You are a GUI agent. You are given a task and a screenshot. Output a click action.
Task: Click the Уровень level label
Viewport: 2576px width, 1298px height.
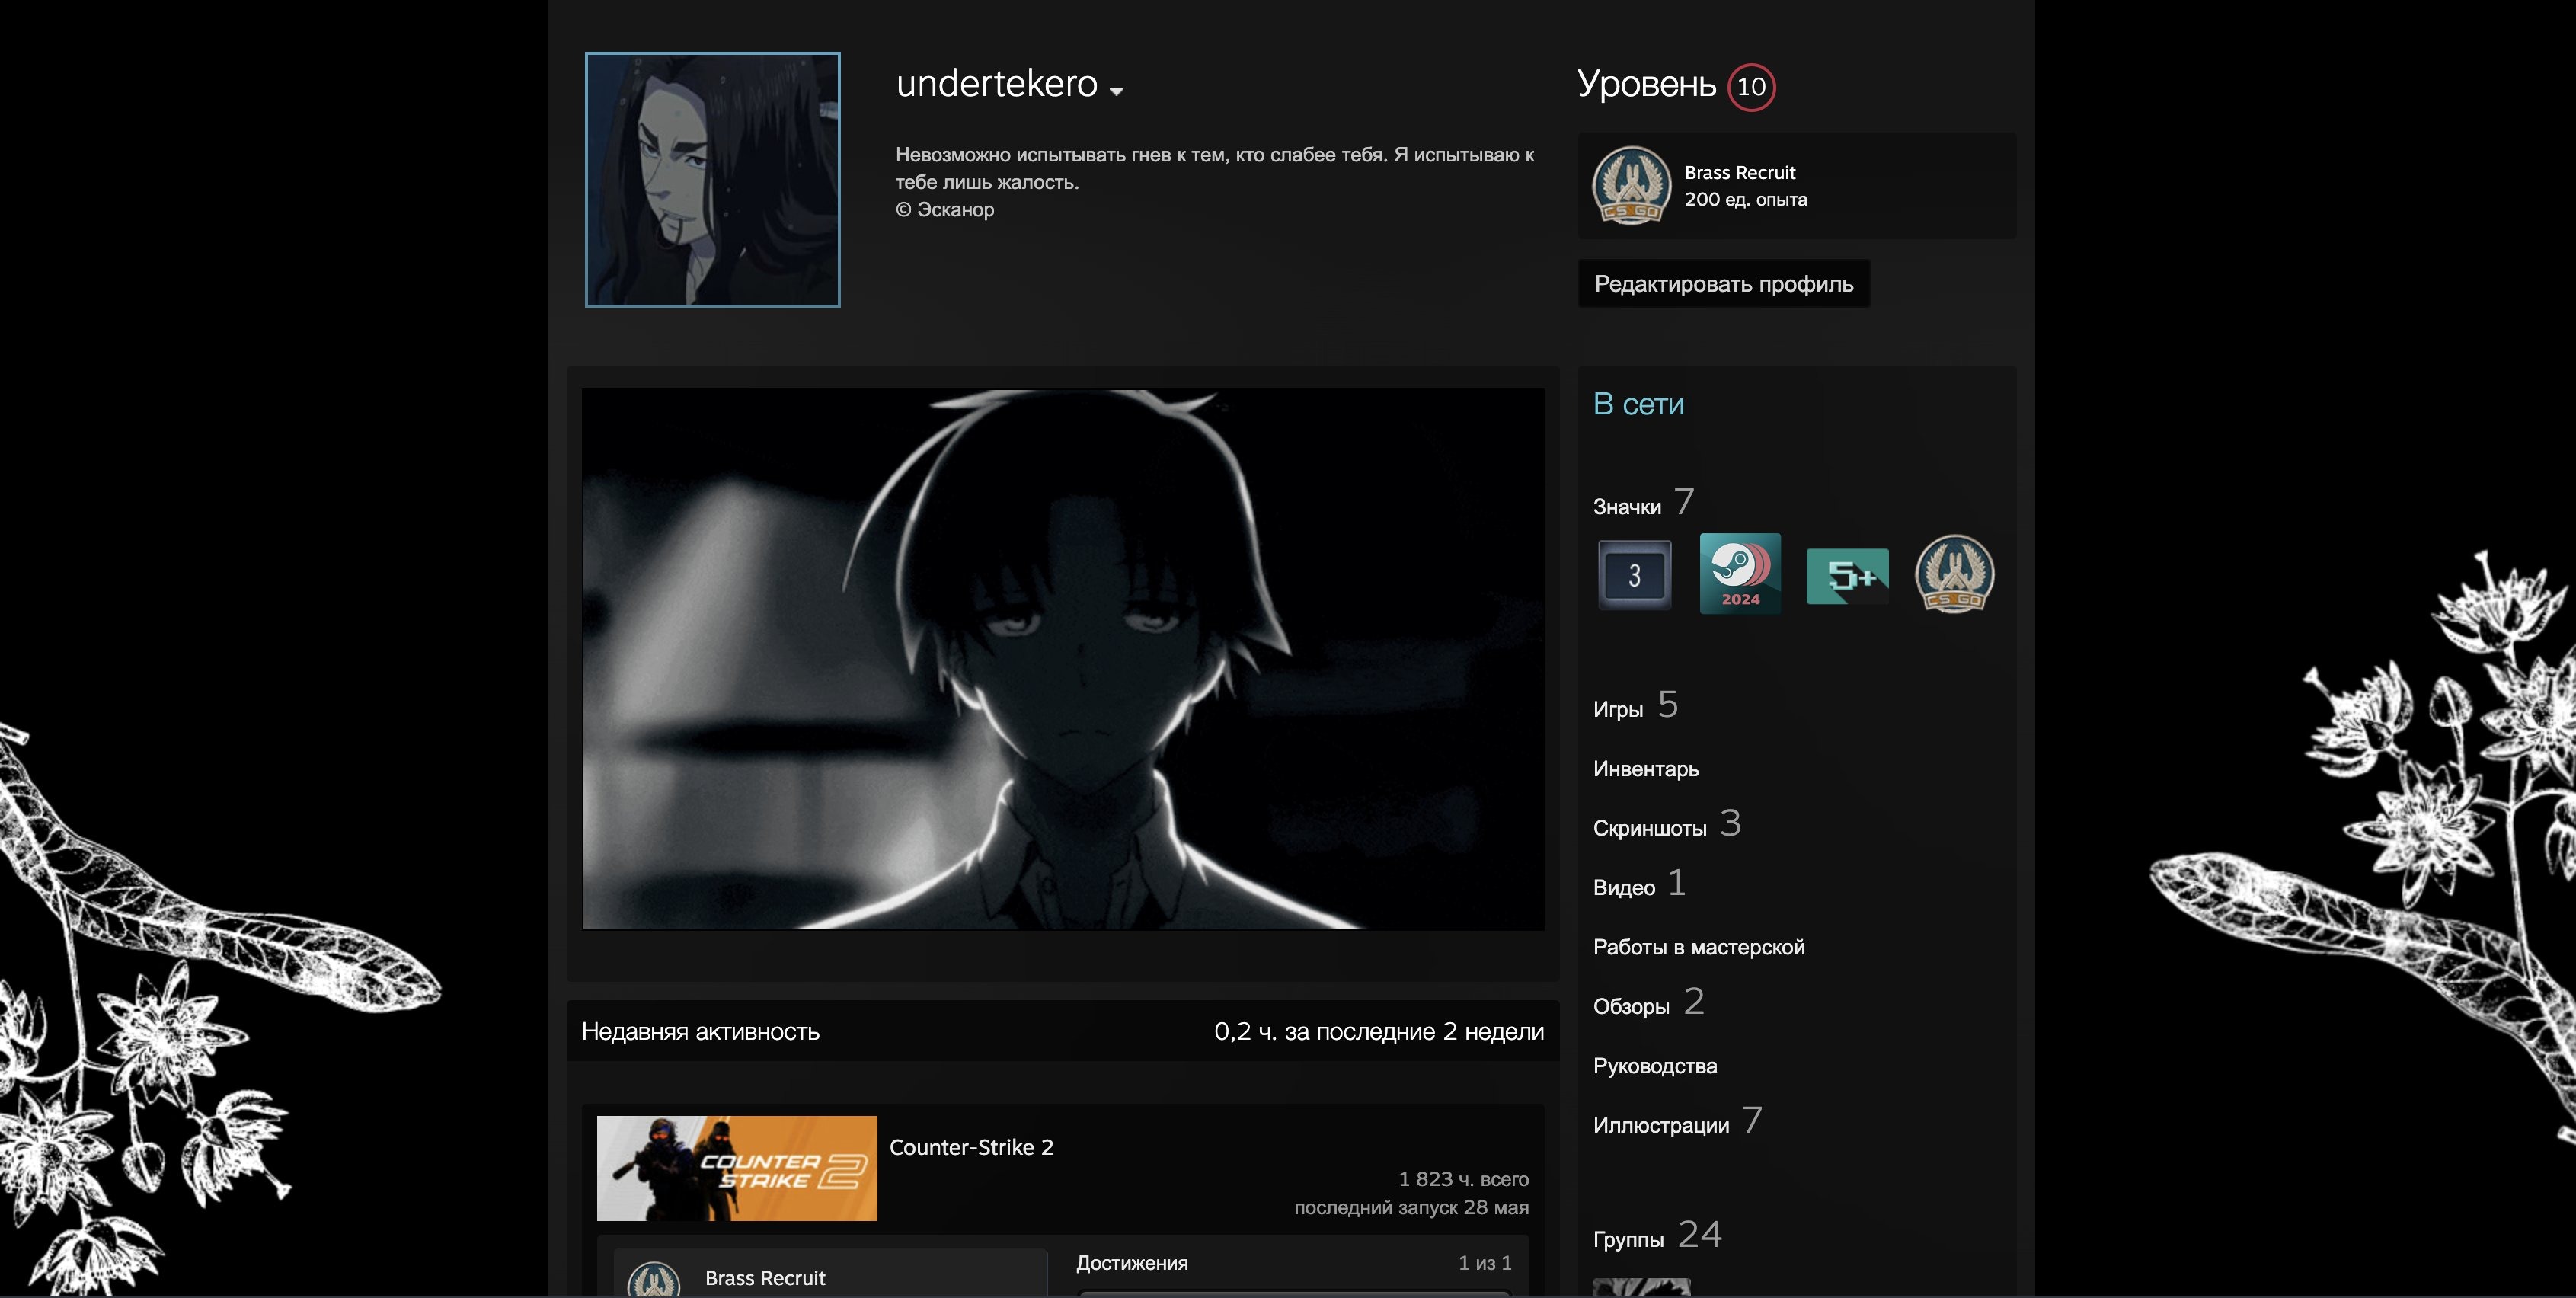tap(1646, 84)
